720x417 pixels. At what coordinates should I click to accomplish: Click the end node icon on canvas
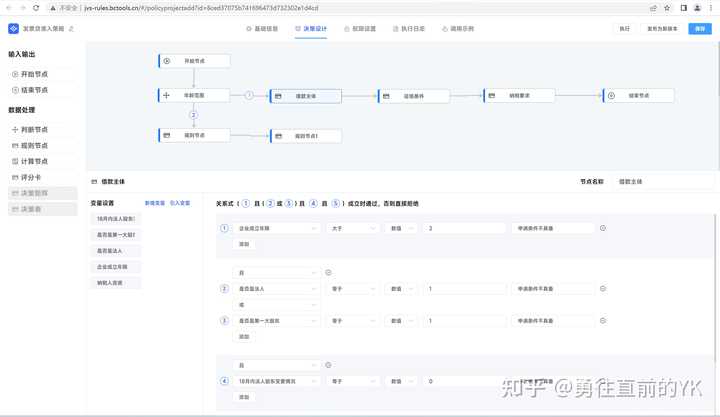coord(611,96)
